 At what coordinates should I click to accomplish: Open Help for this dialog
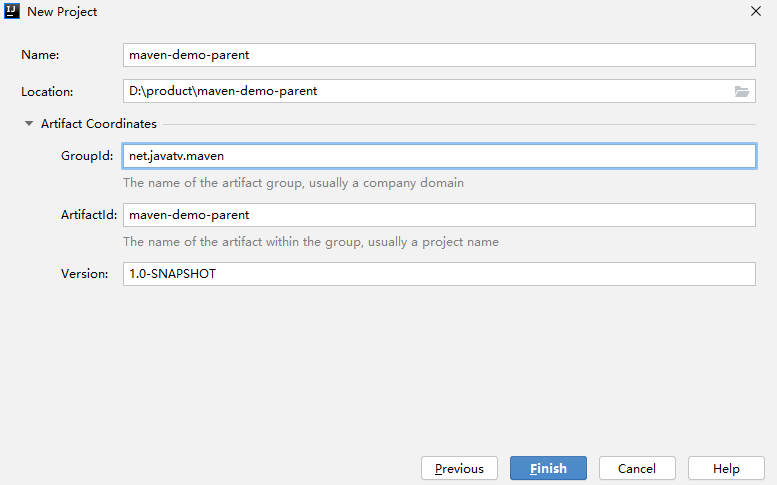tap(726, 468)
